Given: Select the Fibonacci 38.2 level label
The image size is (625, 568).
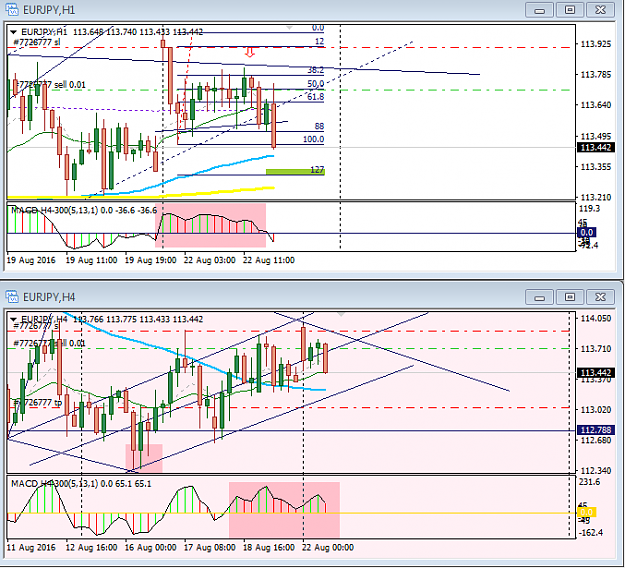Looking at the screenshot, I should [315, 70].
